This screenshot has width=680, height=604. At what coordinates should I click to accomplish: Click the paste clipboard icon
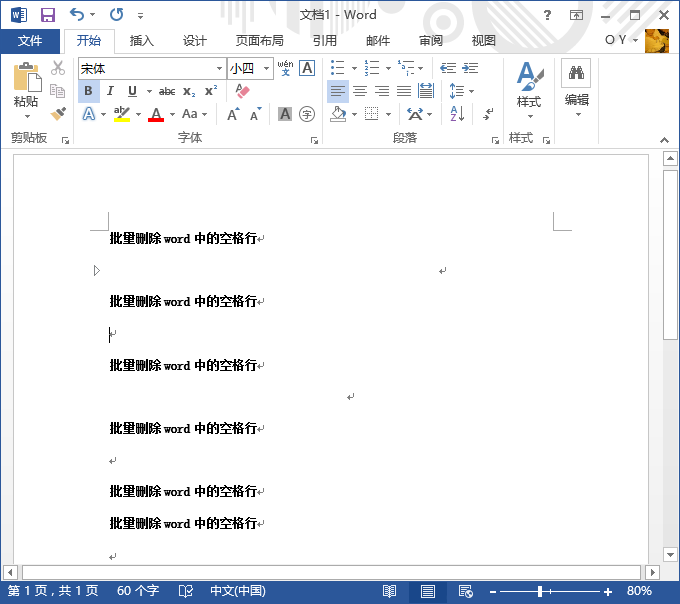click(x=27, y=77)
